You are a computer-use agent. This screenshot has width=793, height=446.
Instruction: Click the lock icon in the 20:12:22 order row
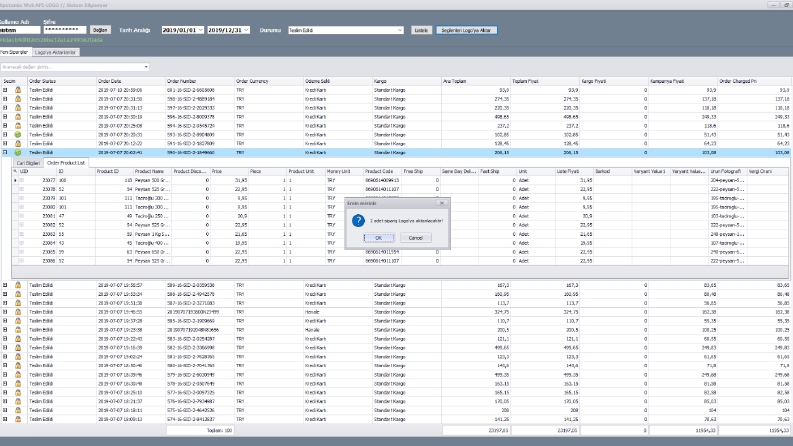click(18, 144)
